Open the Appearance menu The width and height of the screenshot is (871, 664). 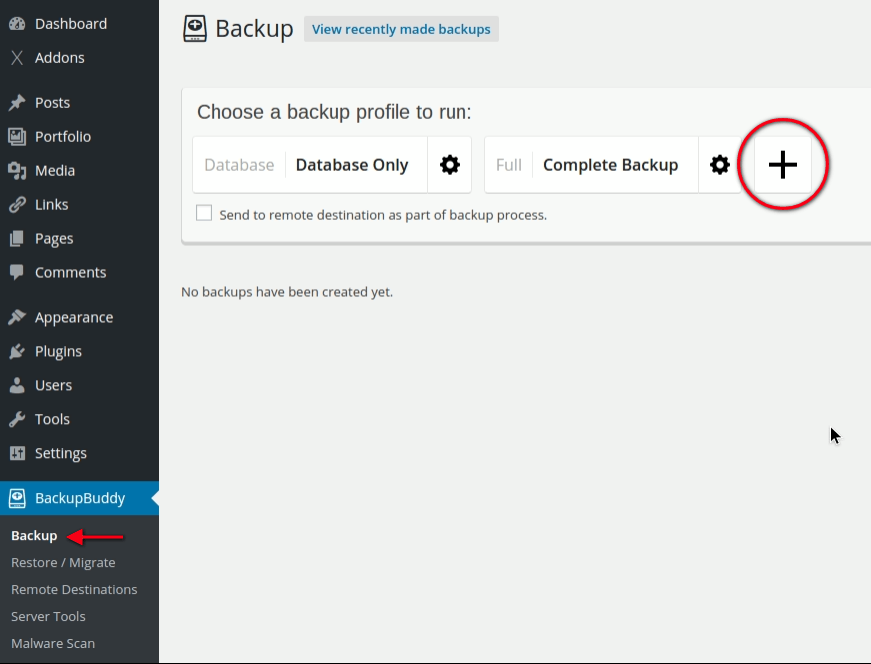click(x=74, y=318)
